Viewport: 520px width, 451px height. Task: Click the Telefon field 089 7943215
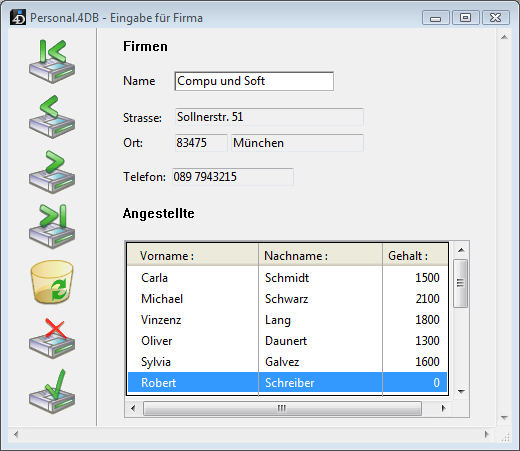pos(233,177)
